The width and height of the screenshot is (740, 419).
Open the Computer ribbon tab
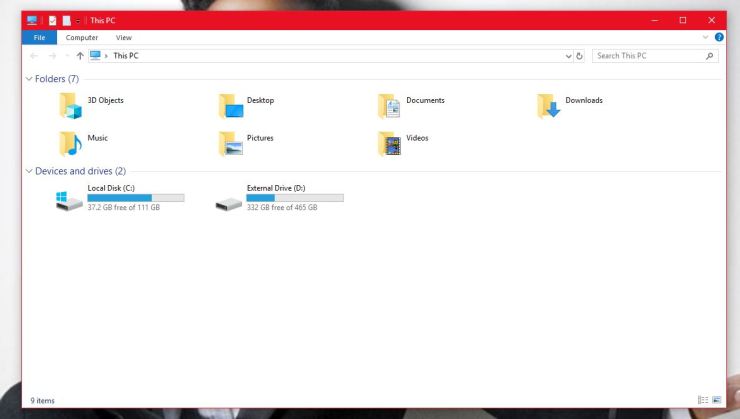(x=82, y=37)
